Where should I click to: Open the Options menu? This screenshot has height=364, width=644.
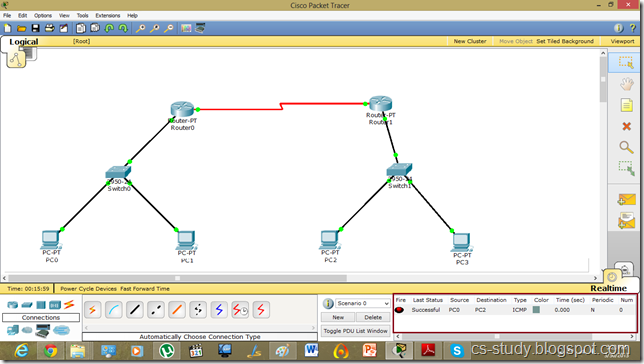pos(43,16)
